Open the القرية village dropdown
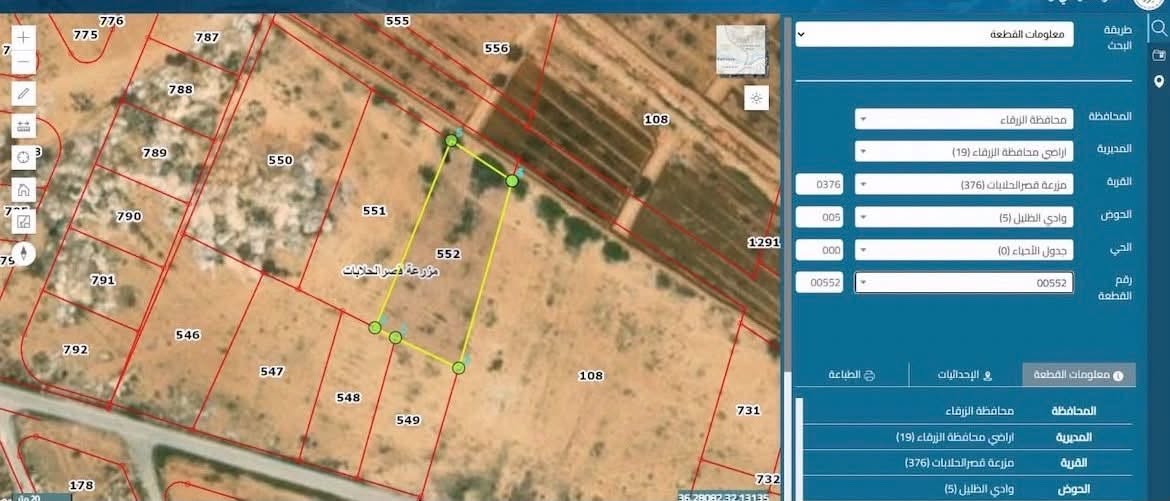The width and height of the screenshot is (1170, 501). 964,184
